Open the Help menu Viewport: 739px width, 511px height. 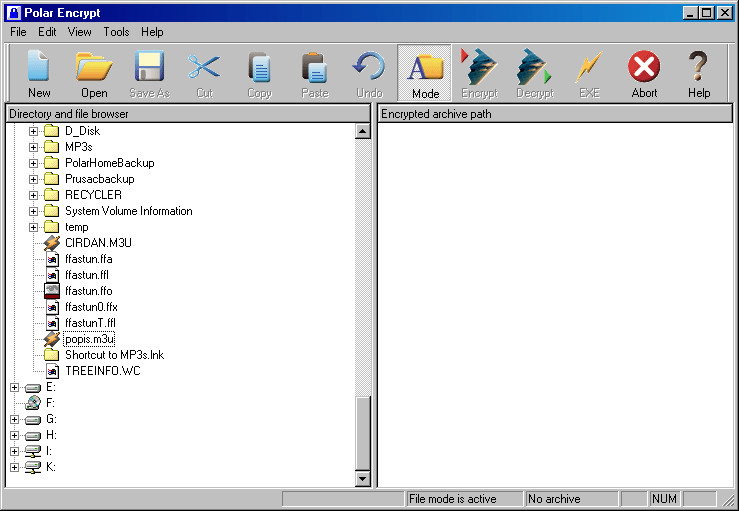click(x=152, y=32)
